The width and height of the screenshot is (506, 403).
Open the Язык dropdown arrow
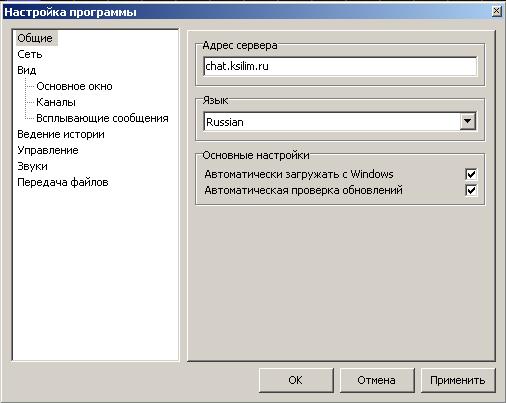468,121
